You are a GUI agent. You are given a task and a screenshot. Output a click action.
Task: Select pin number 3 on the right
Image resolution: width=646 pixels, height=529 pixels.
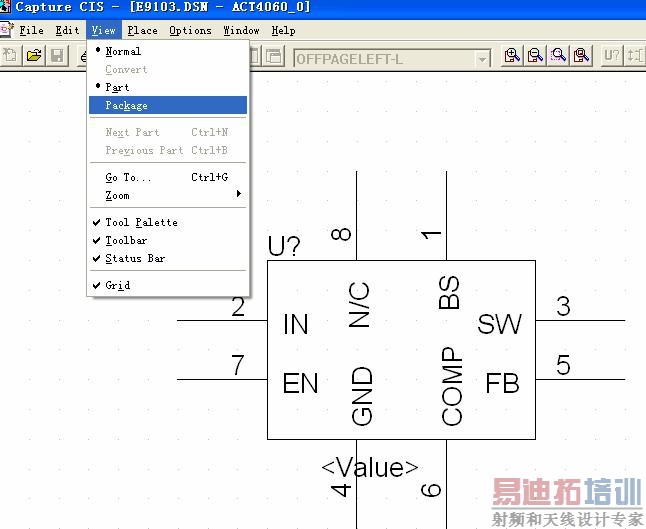(x=563, y=306)
